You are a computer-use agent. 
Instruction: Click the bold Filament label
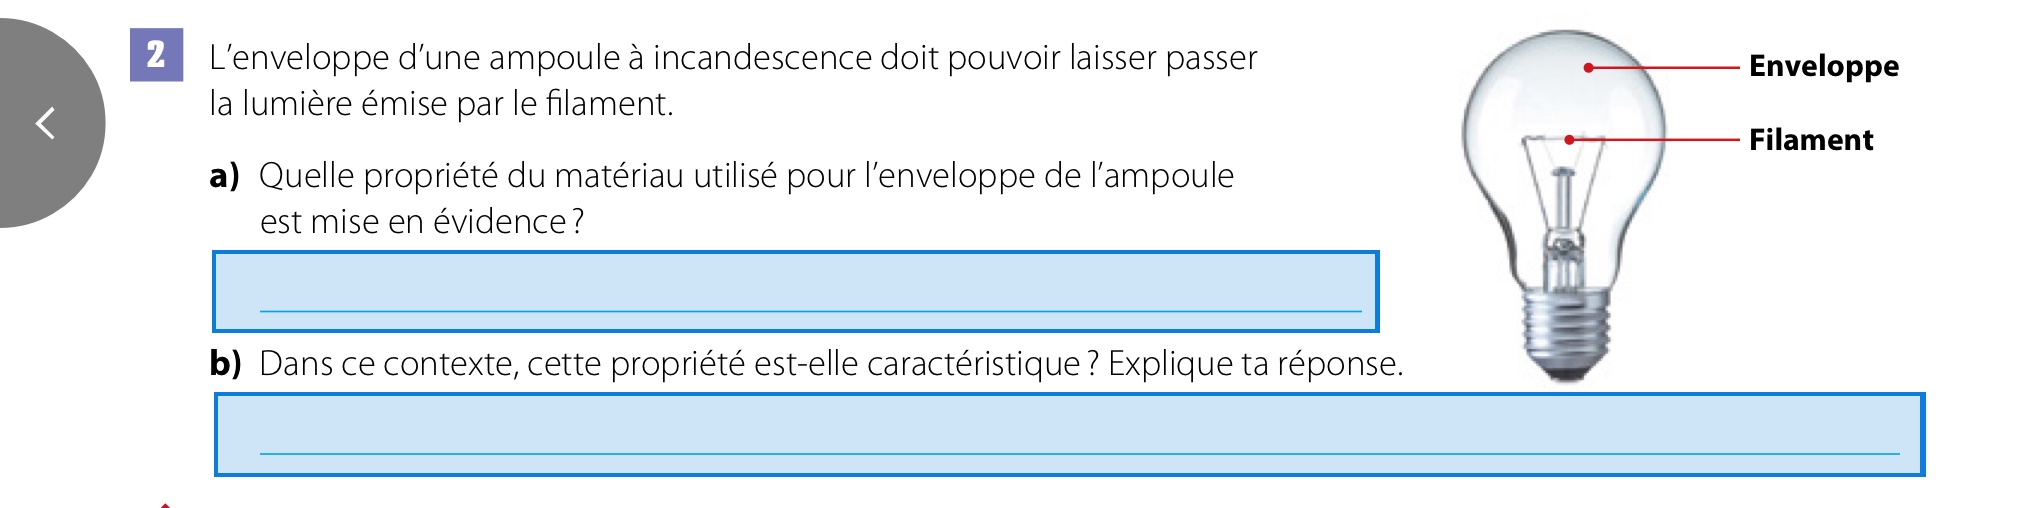1810,140
